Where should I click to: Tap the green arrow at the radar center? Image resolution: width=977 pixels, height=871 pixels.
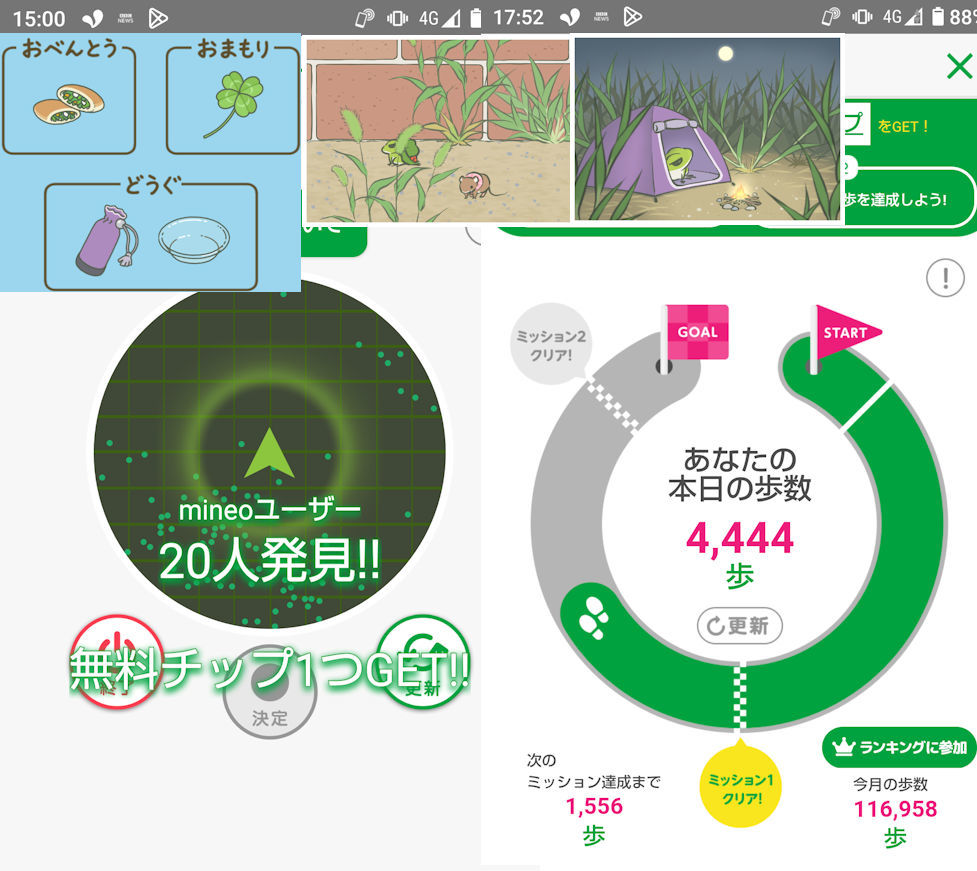click(269, 453)
